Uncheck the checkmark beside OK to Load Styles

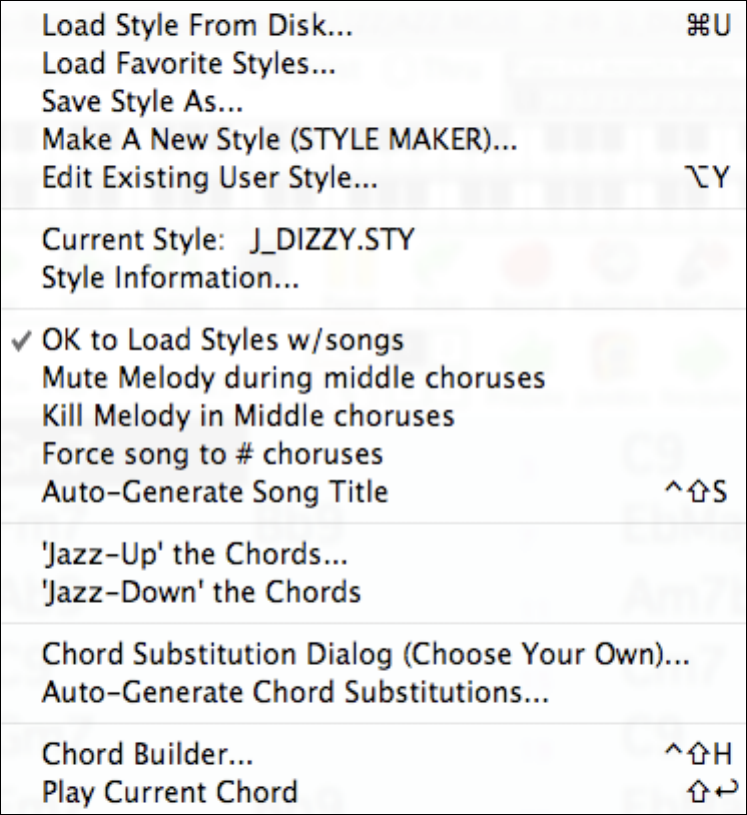[x=21, y=340]
